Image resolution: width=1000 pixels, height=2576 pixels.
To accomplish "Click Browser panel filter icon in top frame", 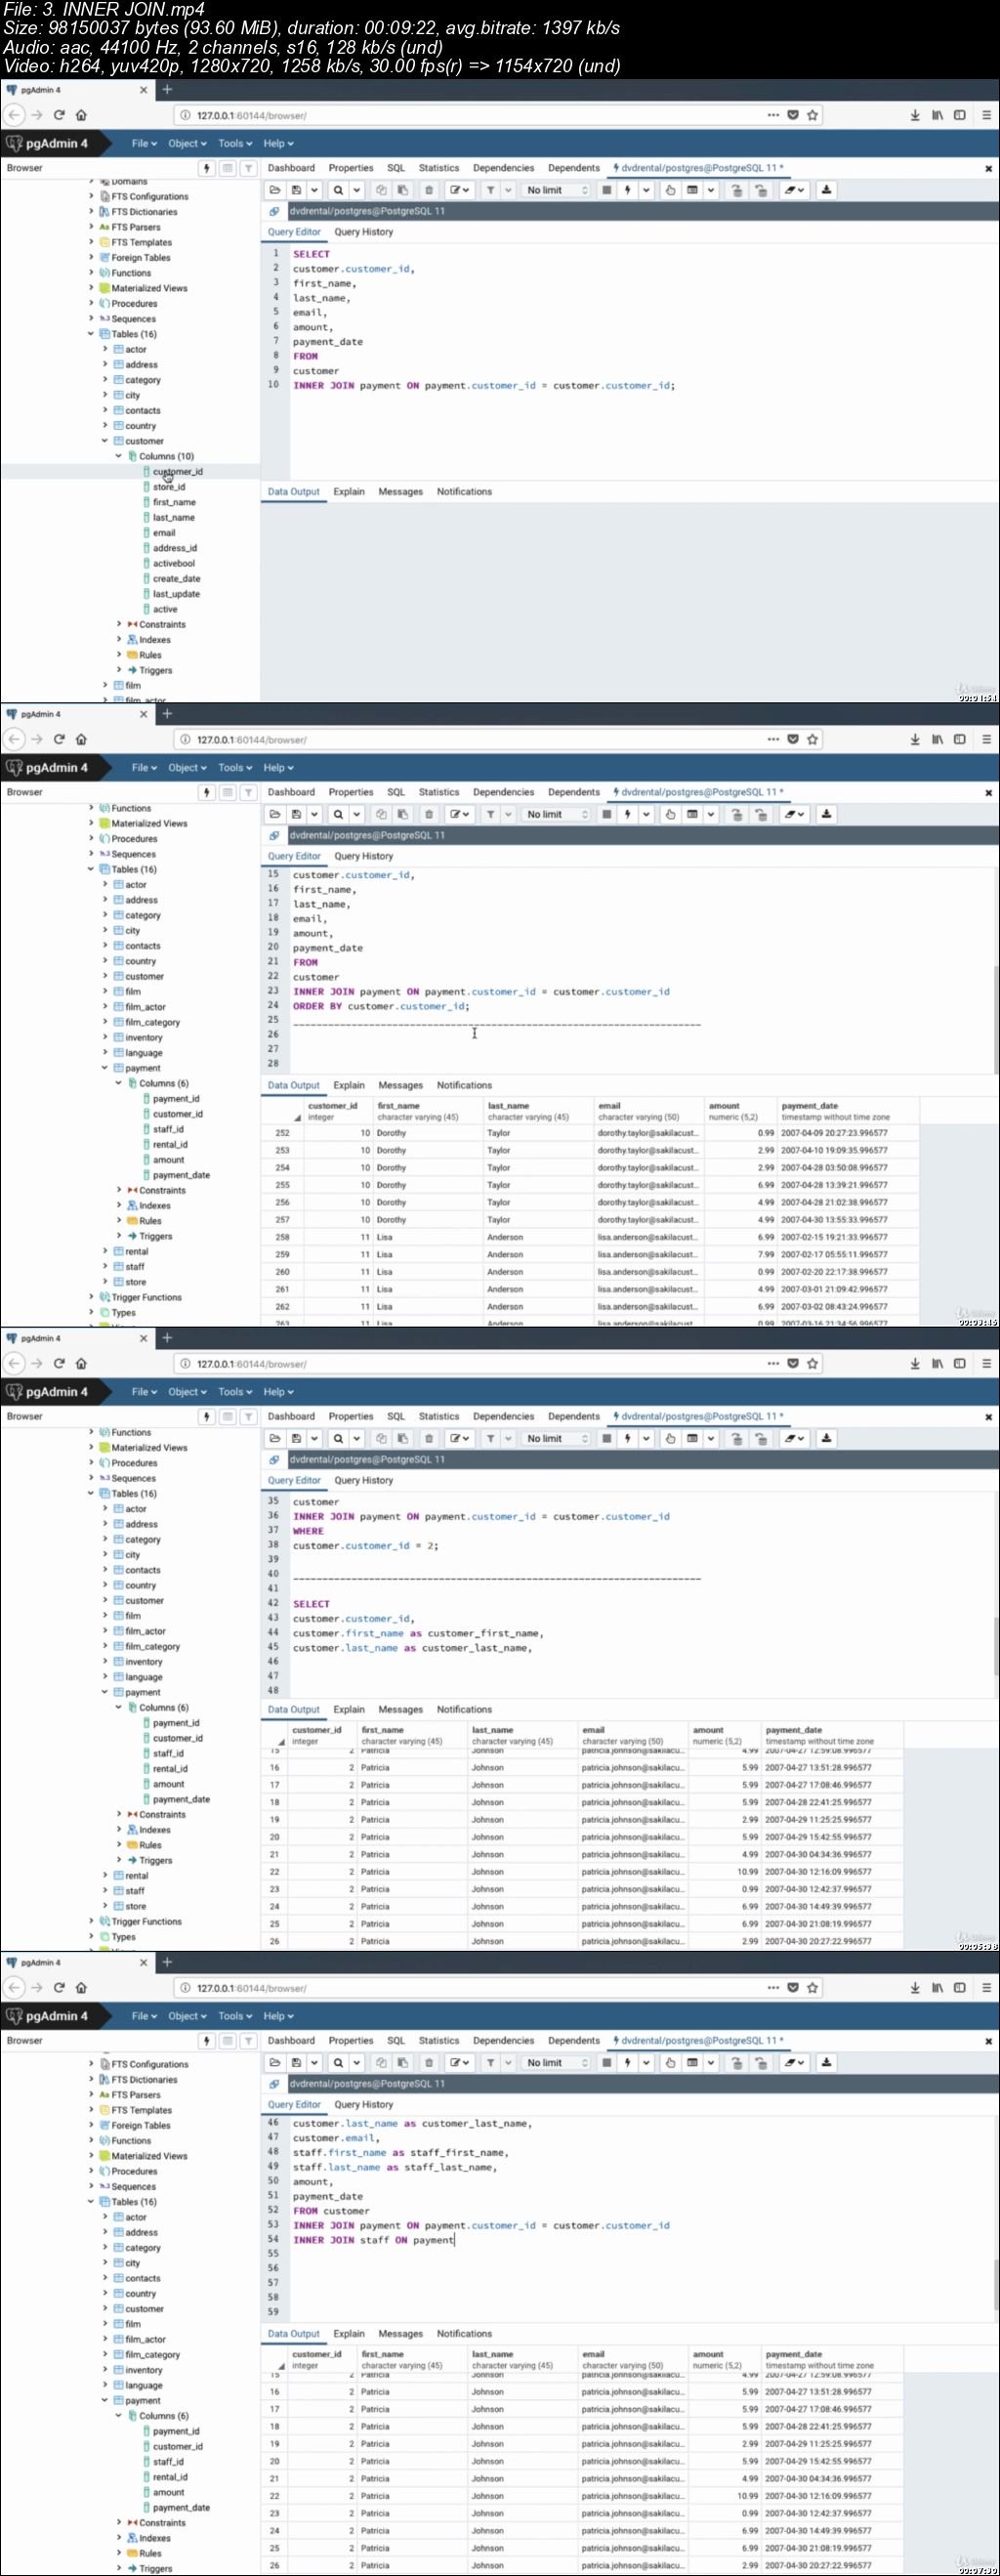I will [x=248, y=168].
